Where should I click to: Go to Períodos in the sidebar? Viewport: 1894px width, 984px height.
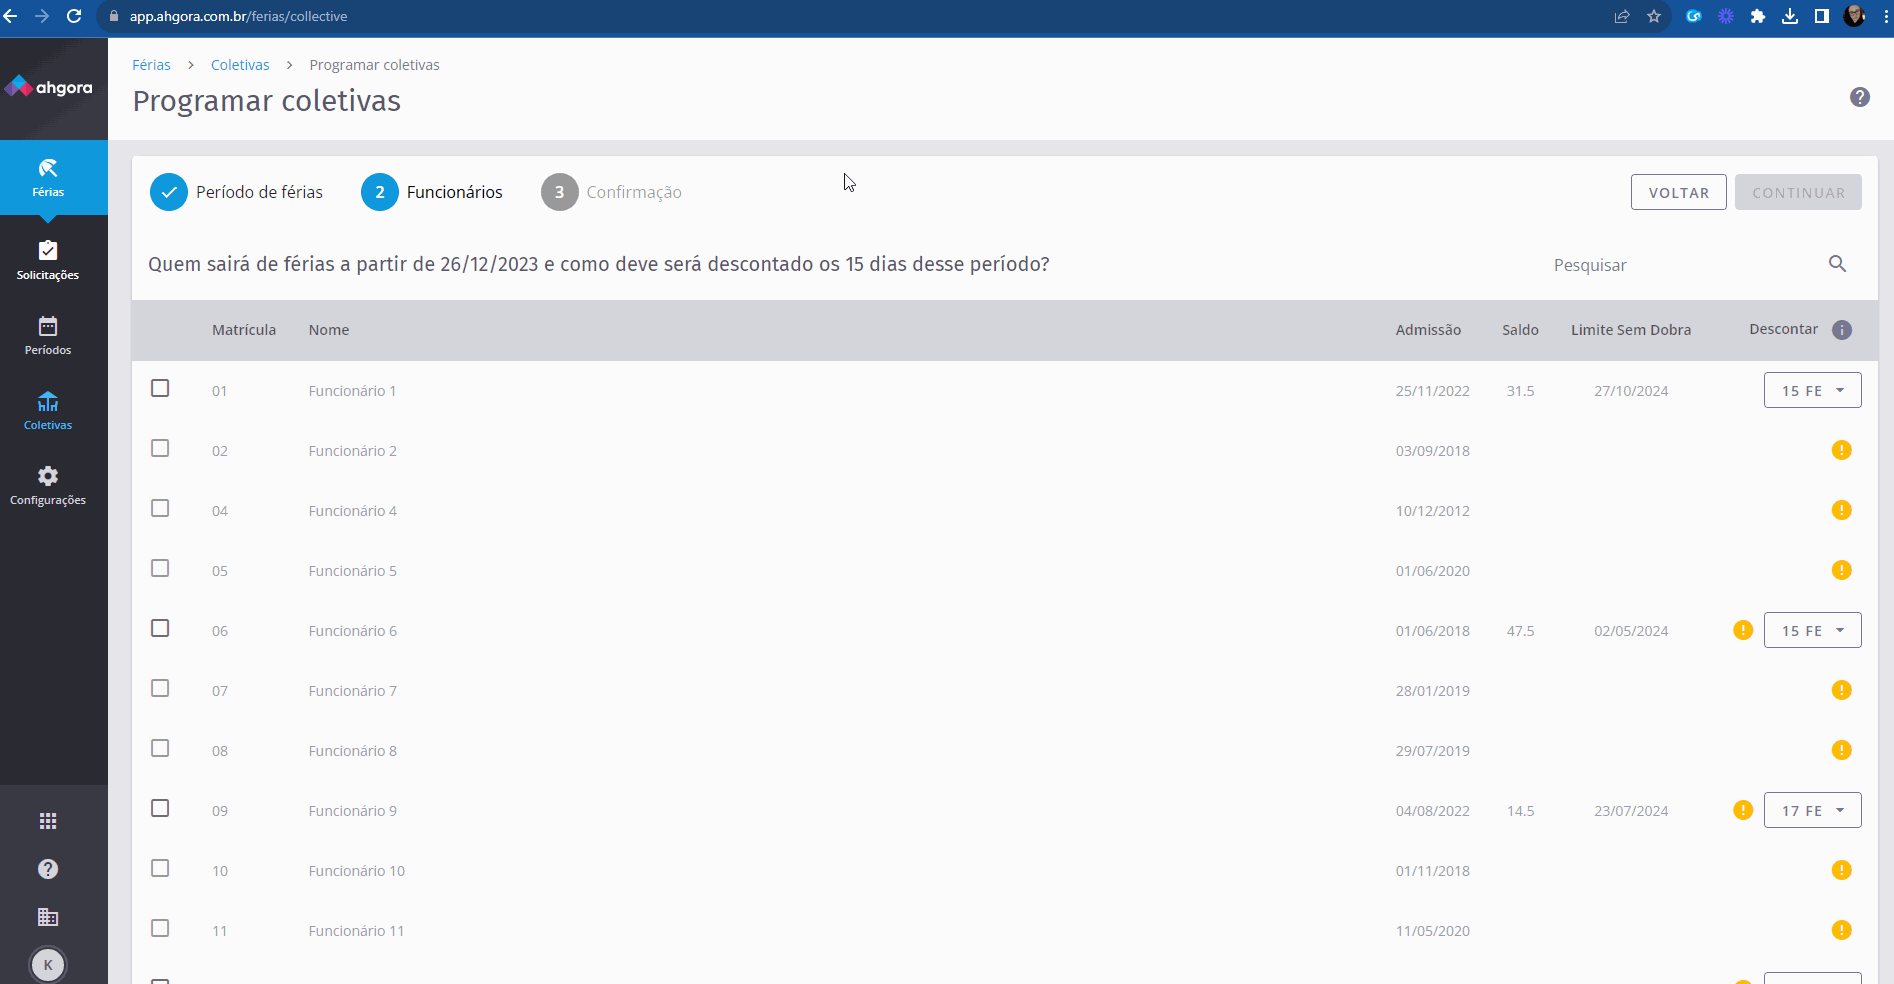tap(48, 335)
